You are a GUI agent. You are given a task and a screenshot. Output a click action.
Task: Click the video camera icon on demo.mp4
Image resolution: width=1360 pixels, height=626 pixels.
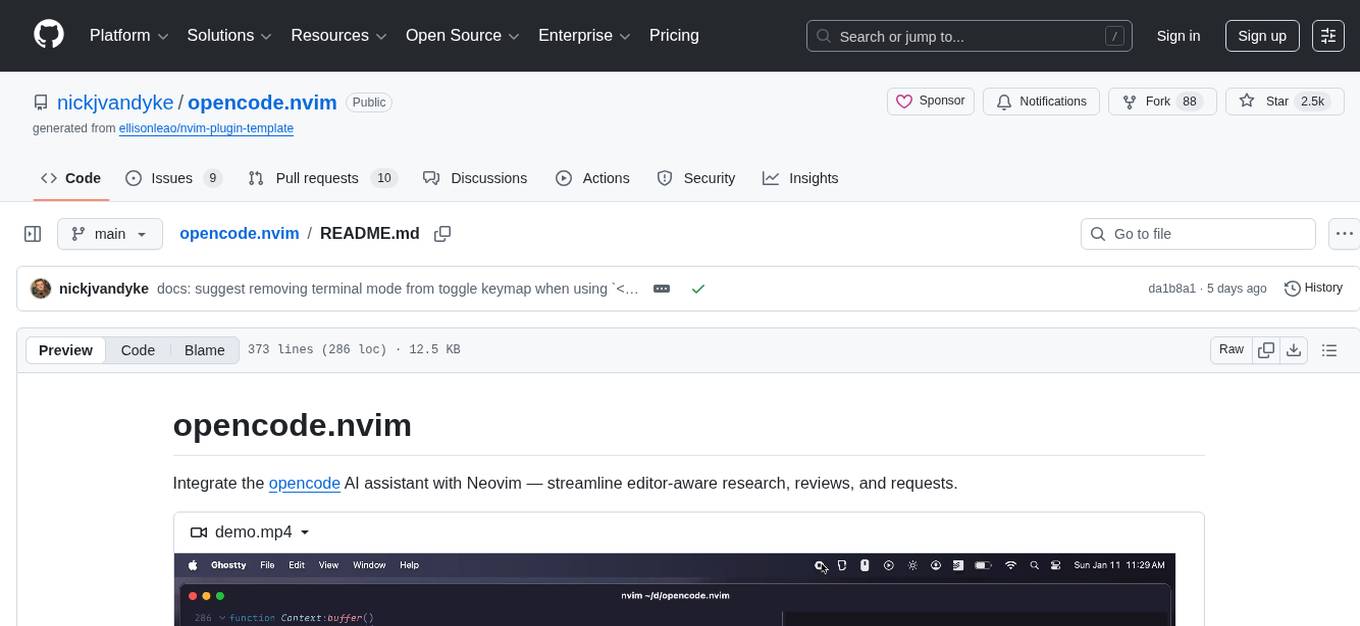[198, 532]
